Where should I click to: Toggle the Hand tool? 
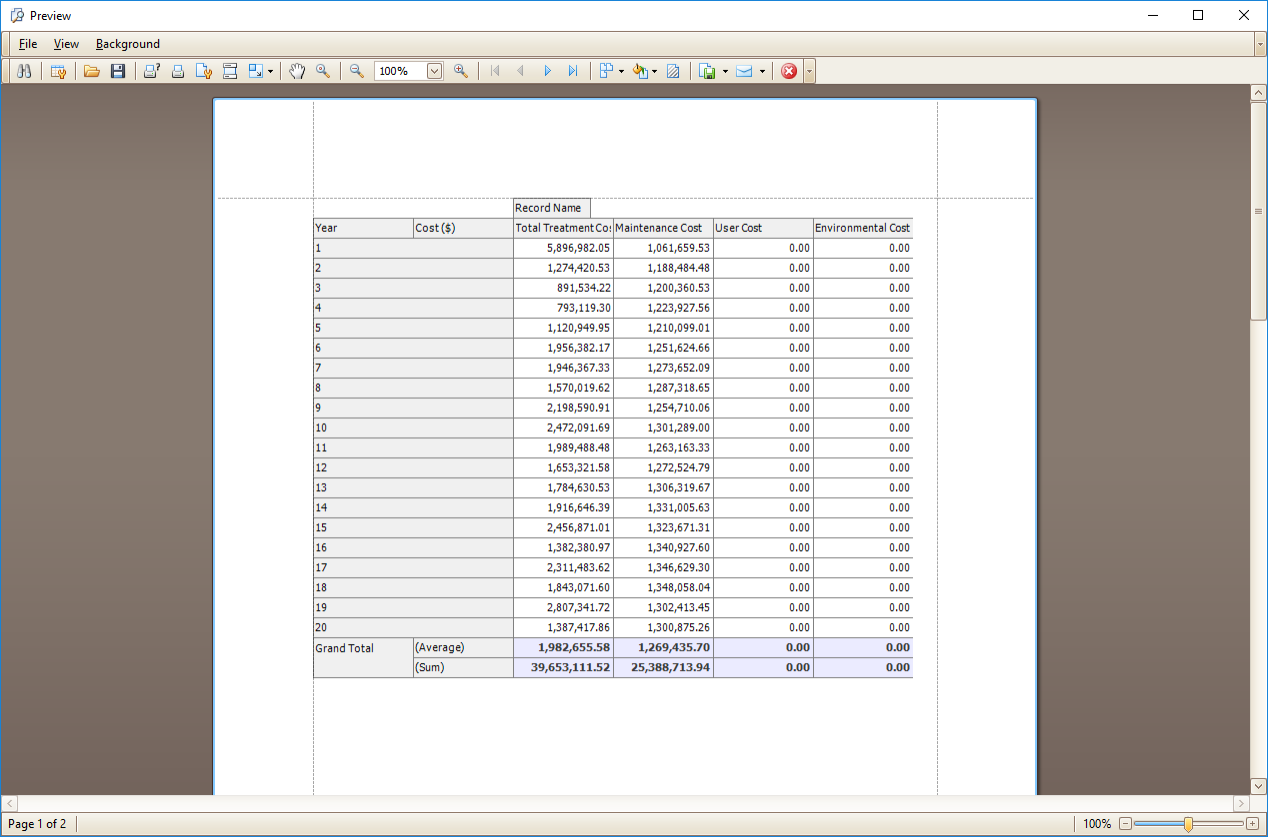[297, 71]
